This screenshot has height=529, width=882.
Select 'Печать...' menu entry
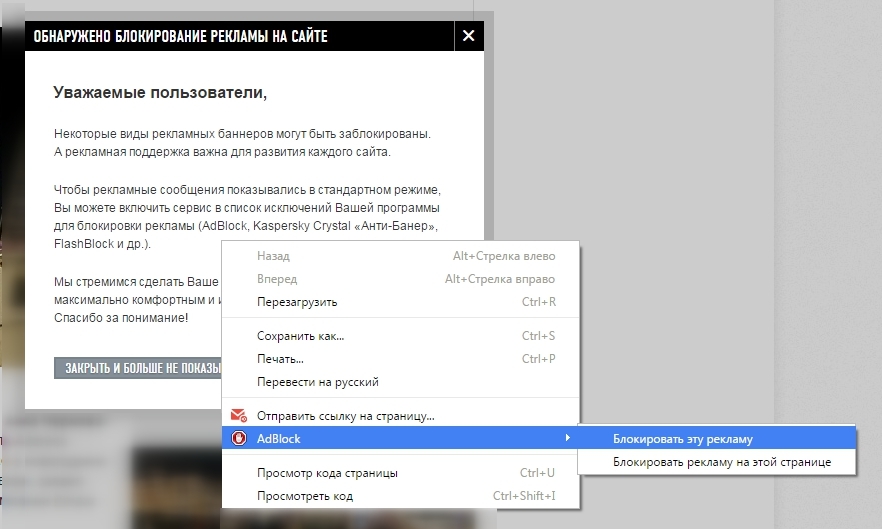coord(280,359)
